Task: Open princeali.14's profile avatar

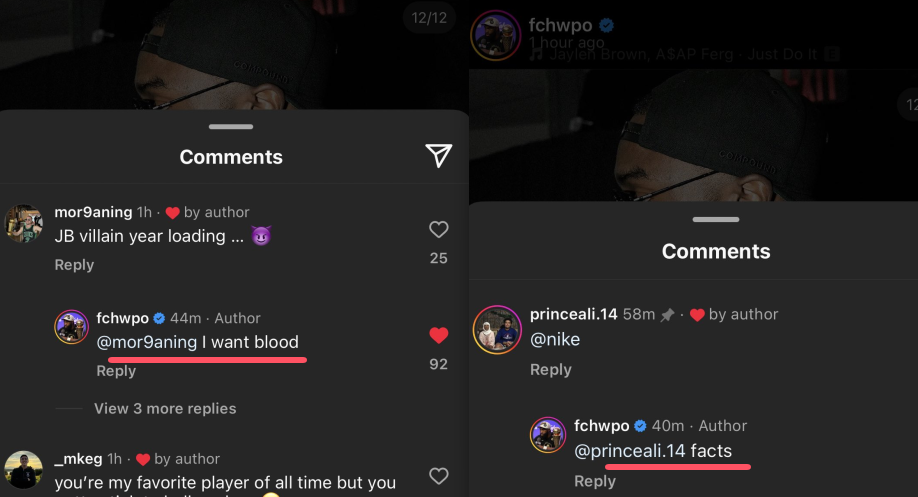Action: (x=496, y=330)
